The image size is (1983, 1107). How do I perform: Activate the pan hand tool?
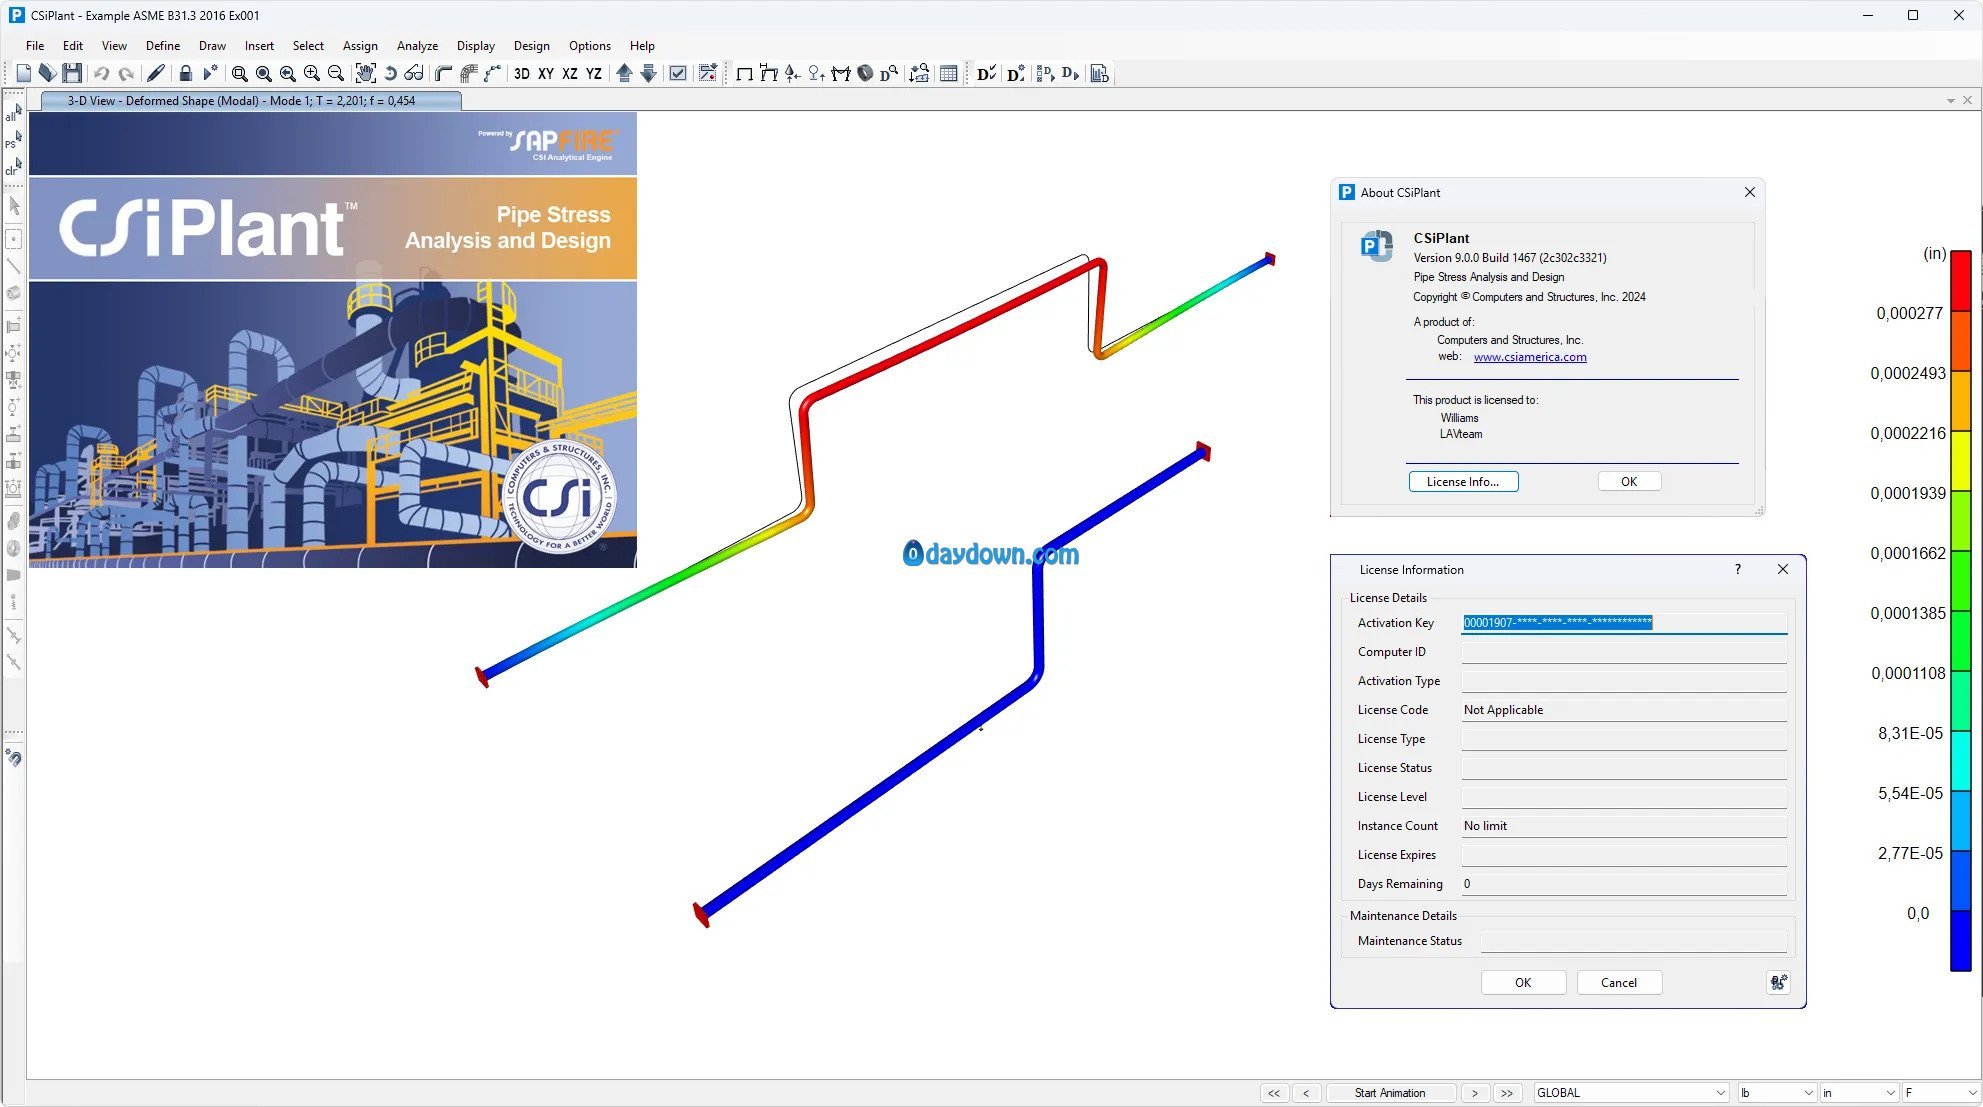coord(366,73)
